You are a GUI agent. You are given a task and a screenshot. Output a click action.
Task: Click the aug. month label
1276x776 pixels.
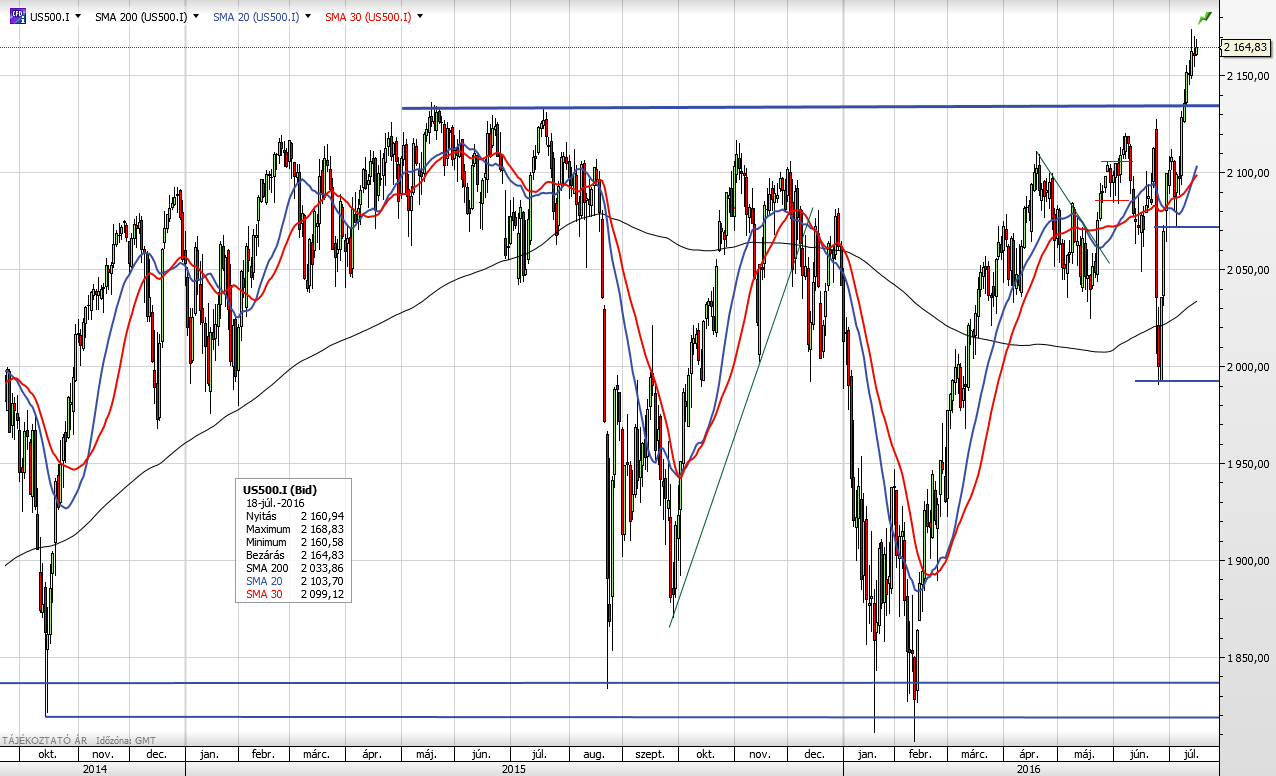(594, 754)
